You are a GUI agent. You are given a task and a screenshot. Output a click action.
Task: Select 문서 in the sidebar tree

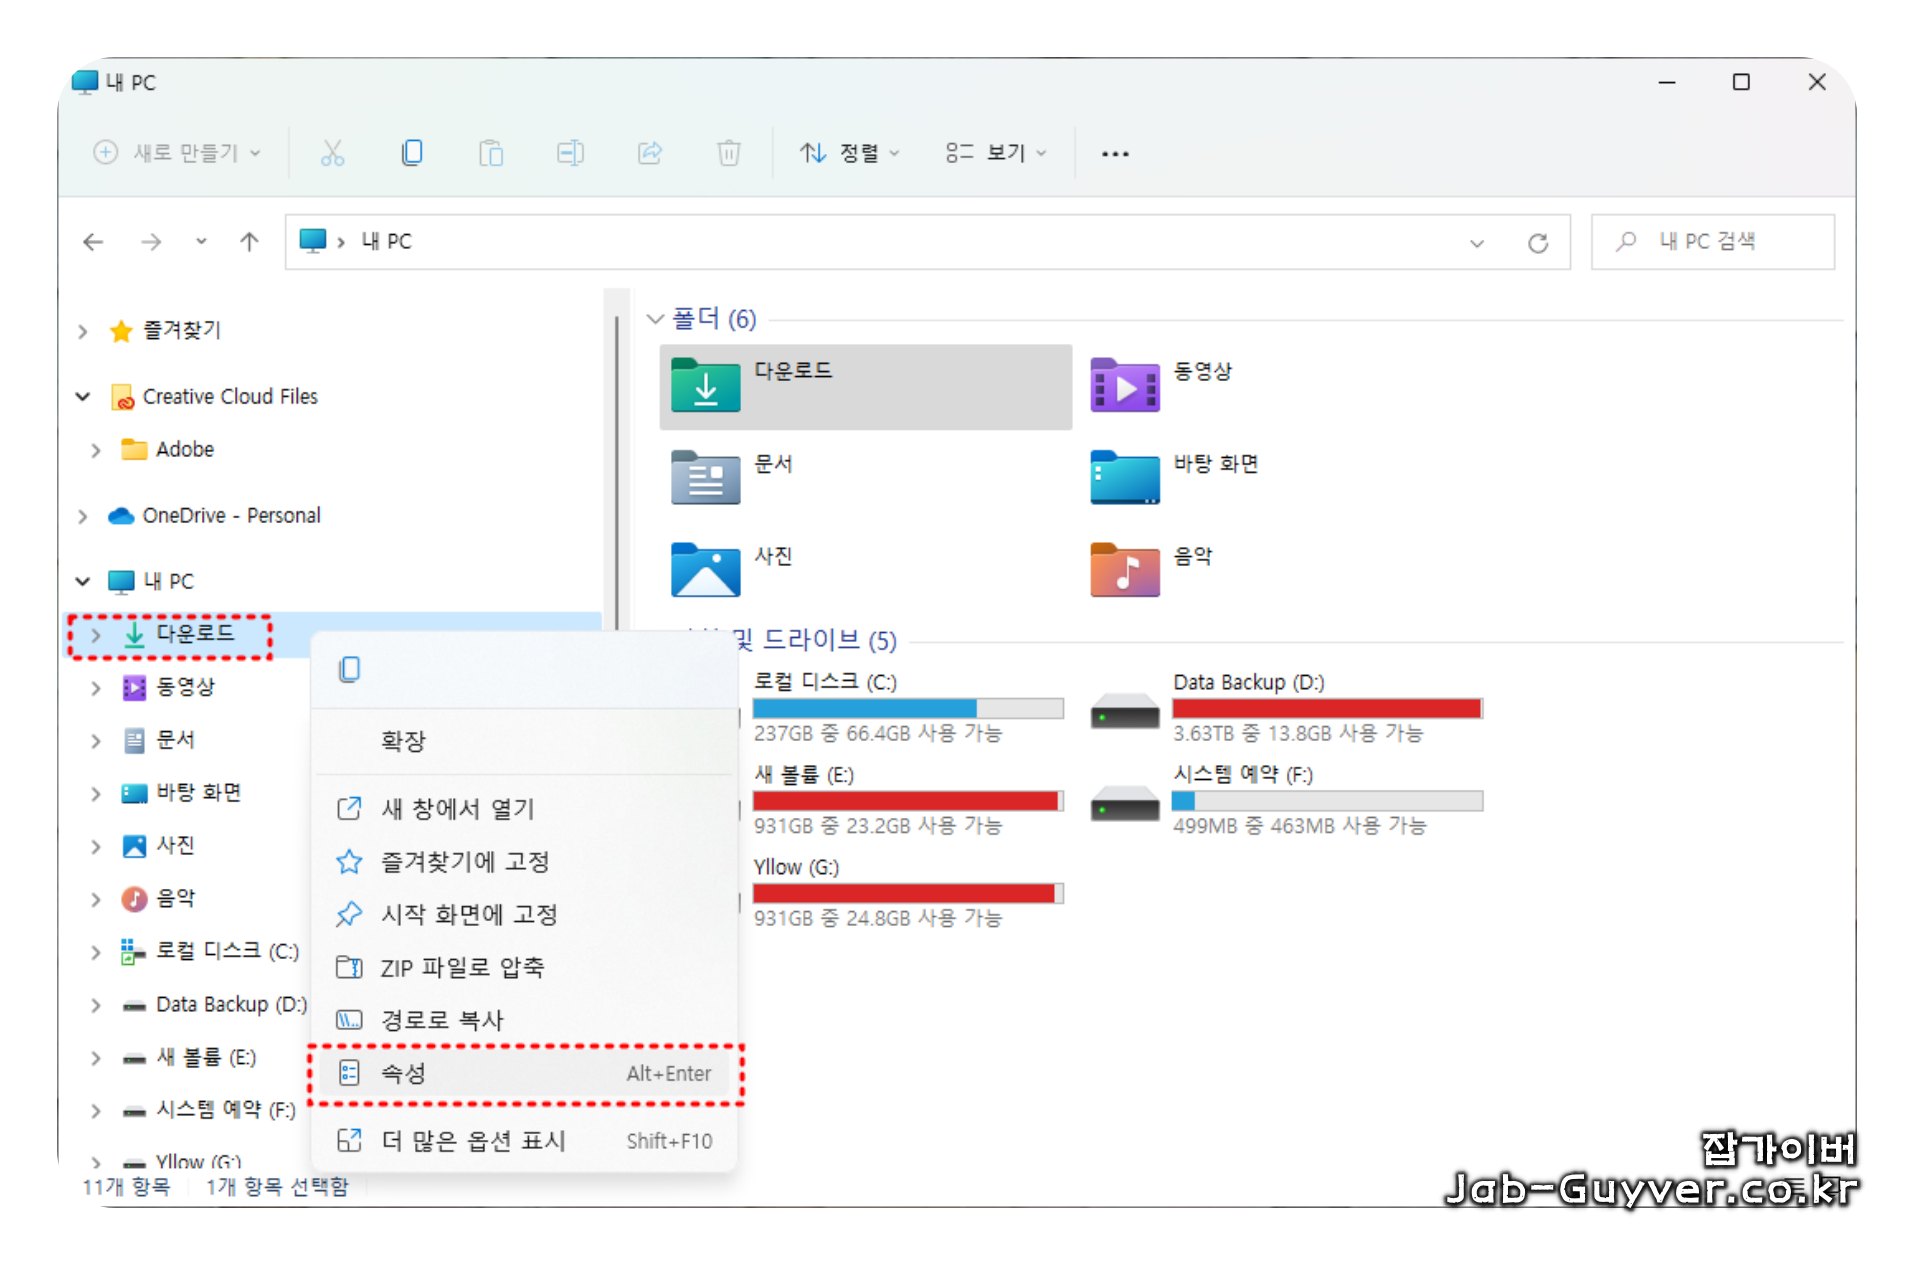point(175,740)
